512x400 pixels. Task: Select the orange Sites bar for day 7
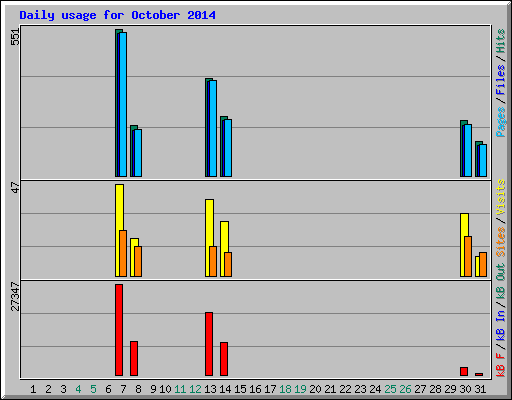[123, 253]
